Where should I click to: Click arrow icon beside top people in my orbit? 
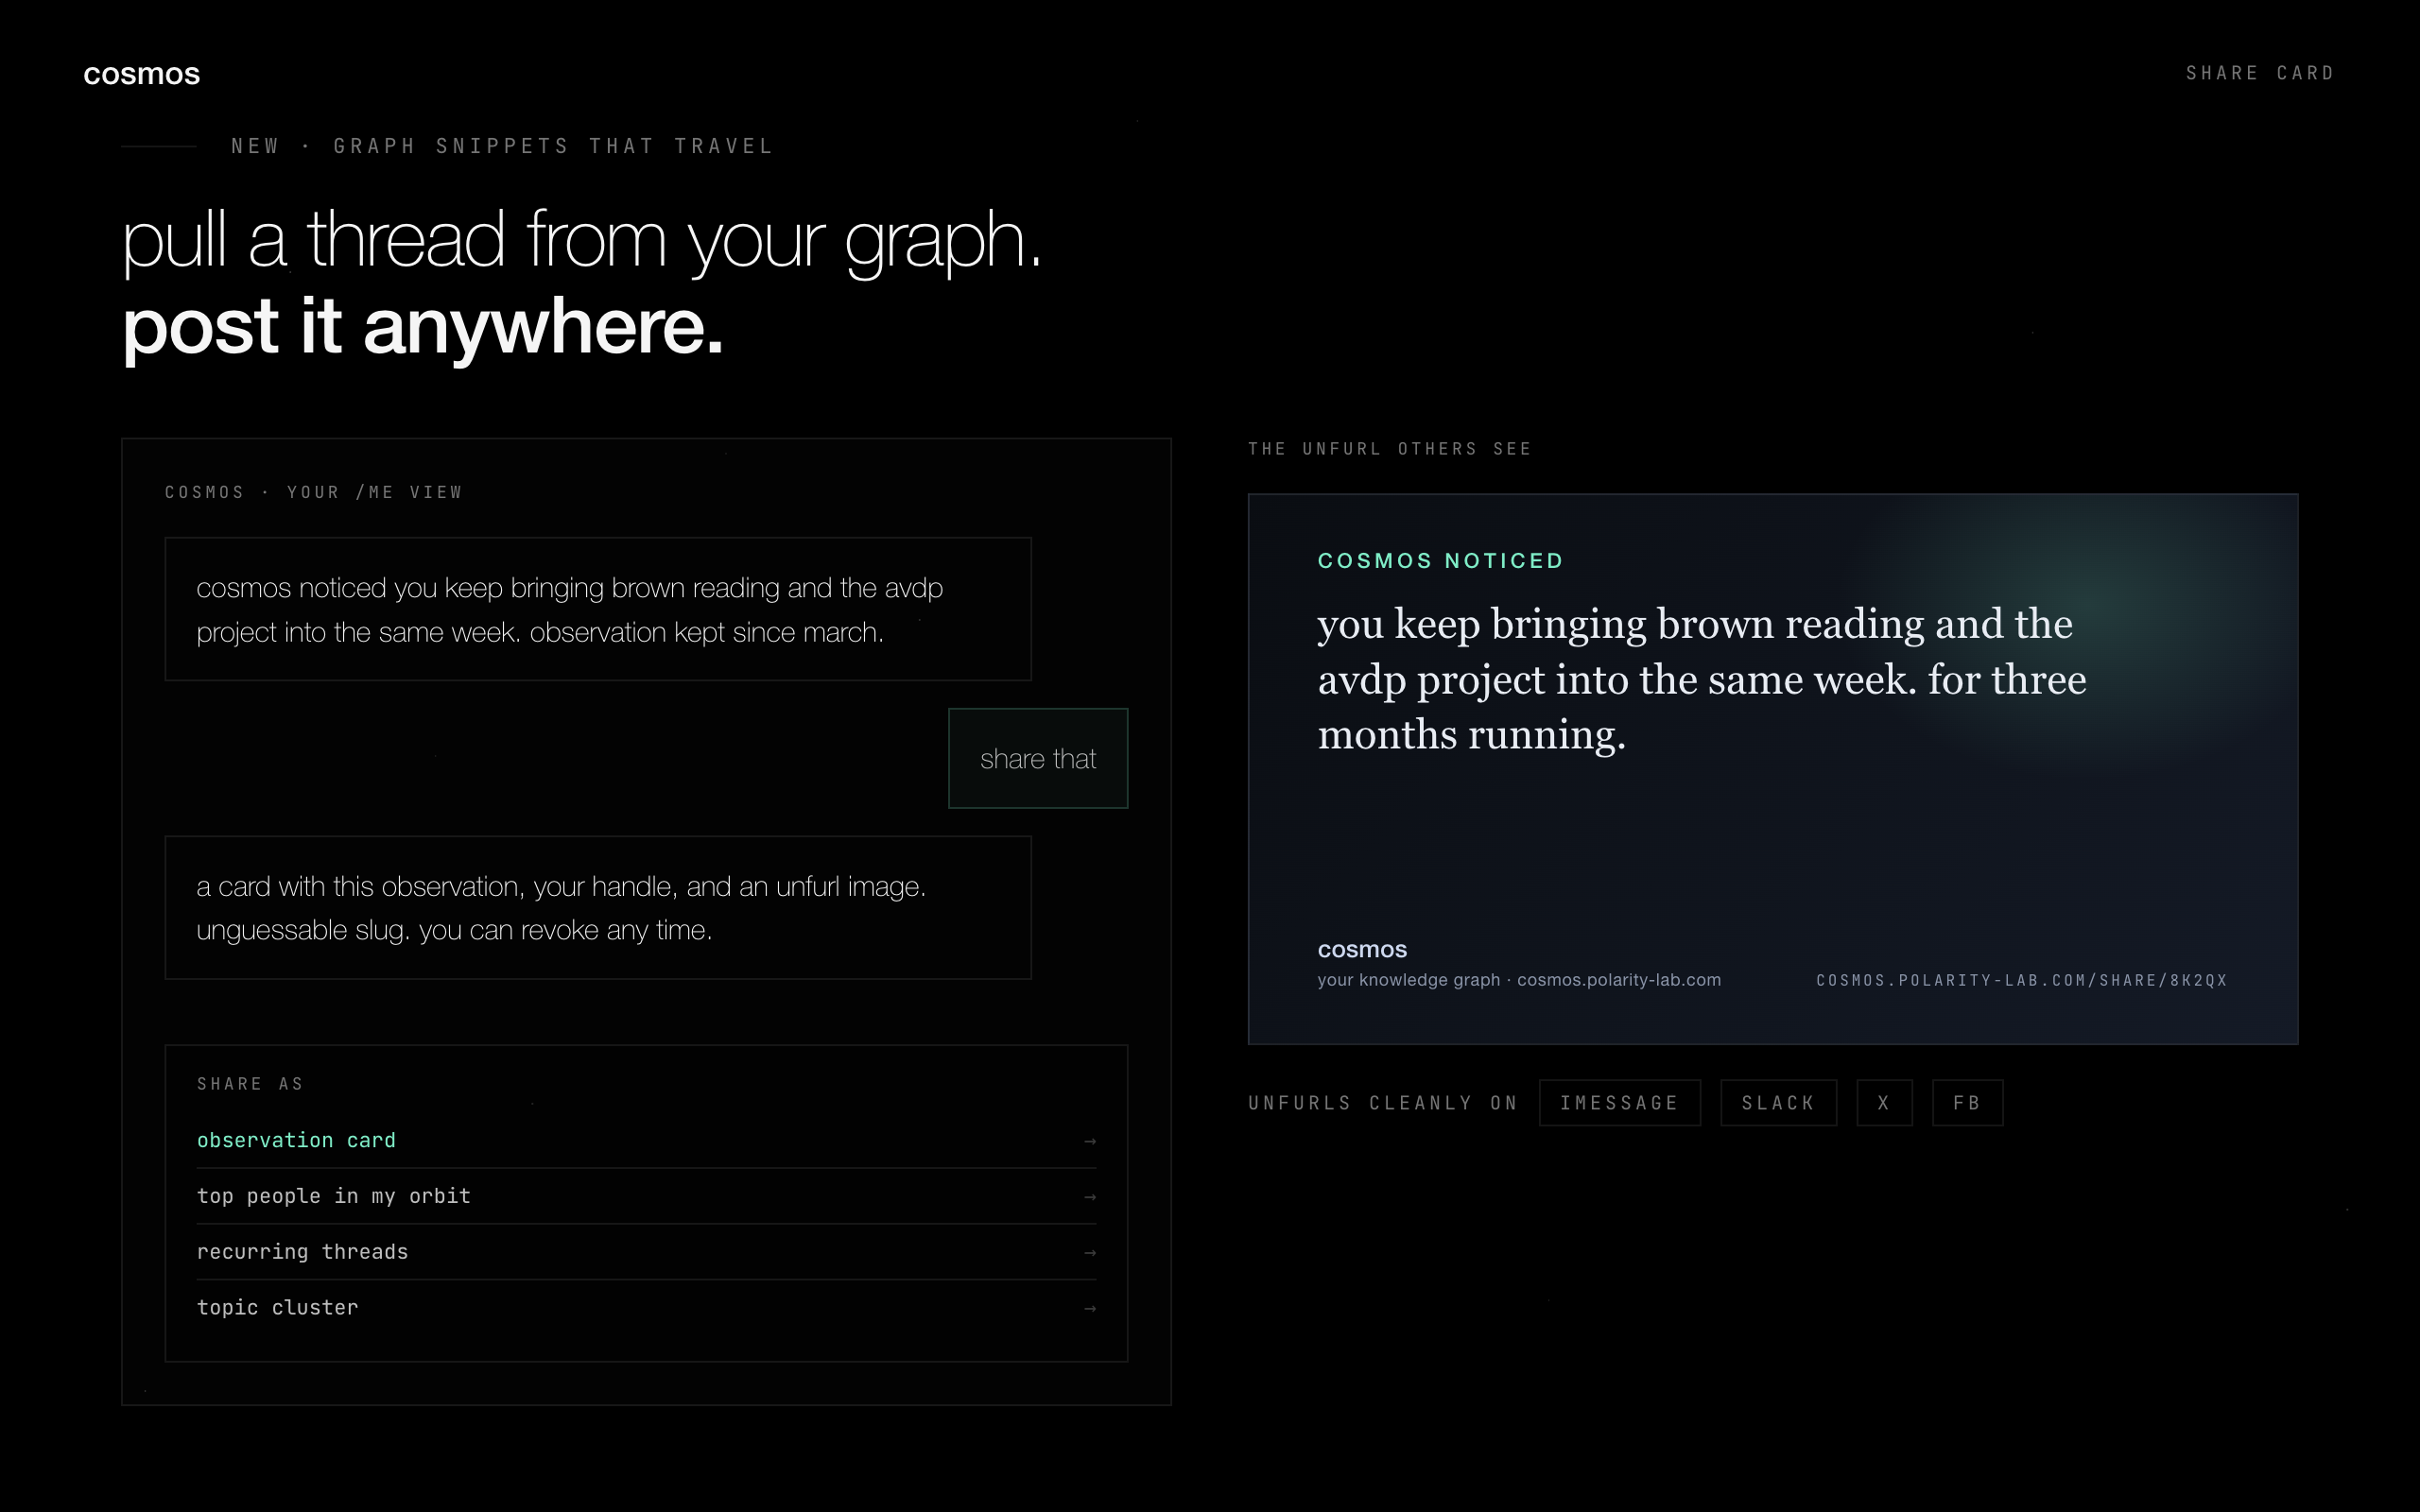click(x=1090, y=1197)
